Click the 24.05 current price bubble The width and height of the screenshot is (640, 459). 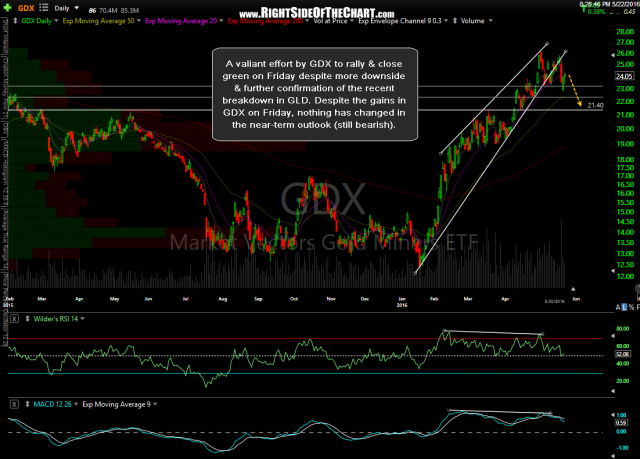[x=624, y=76]
